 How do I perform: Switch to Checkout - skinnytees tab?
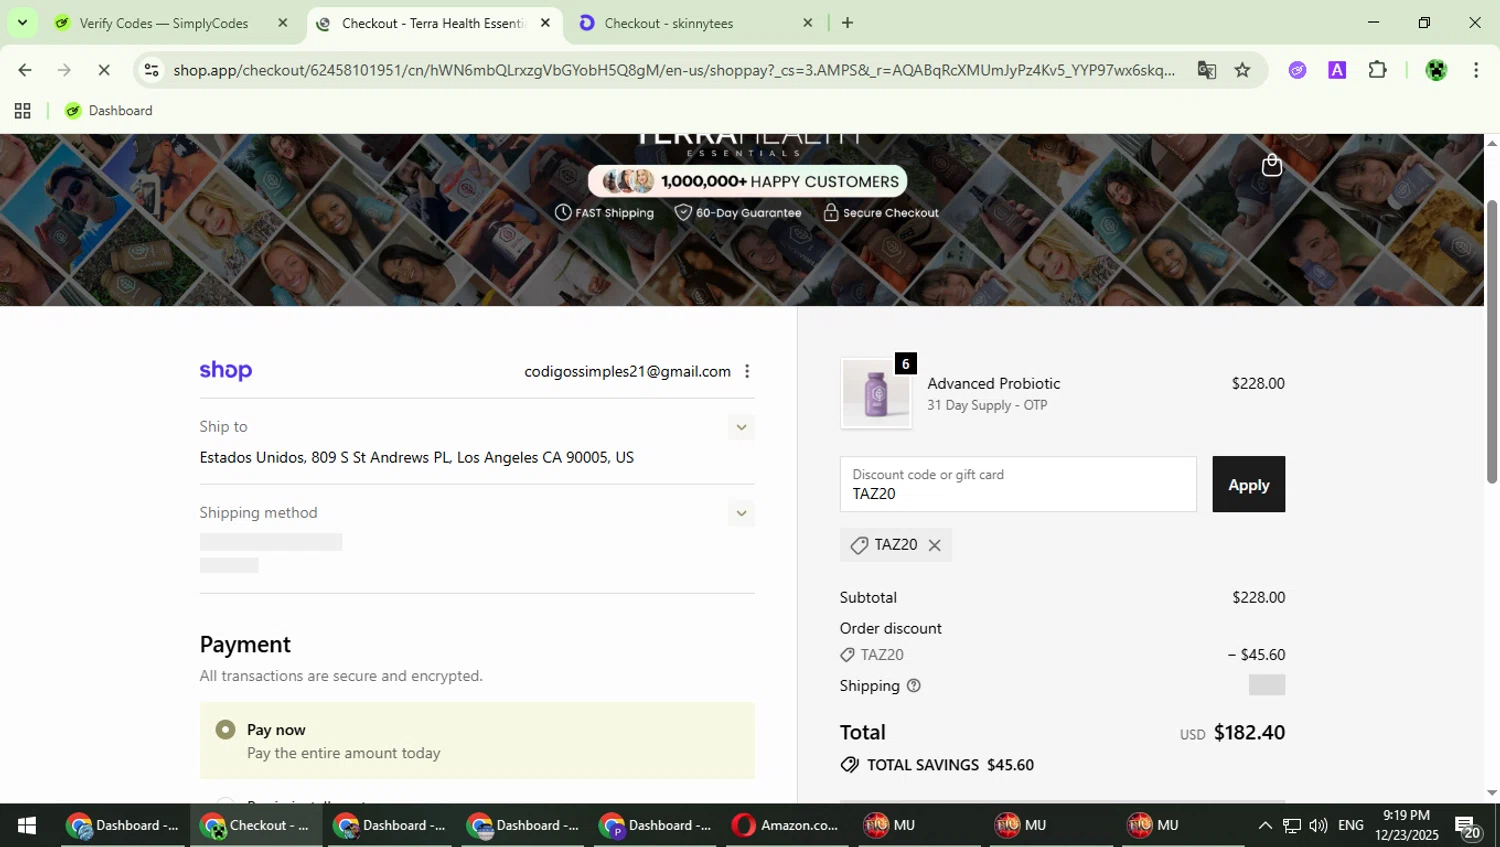point(668,23)
